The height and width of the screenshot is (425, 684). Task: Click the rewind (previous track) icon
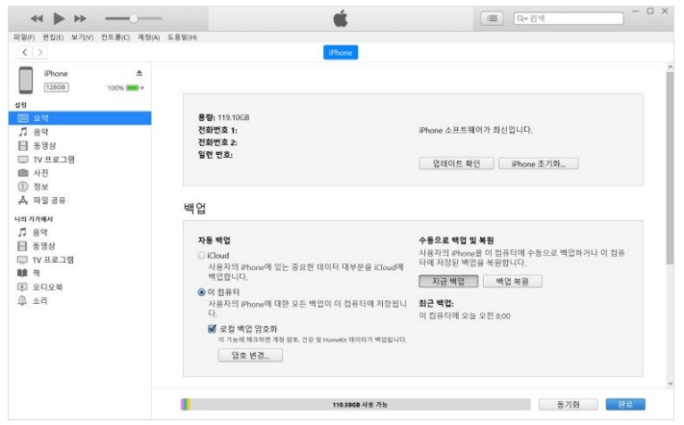(x=37, y=19)
